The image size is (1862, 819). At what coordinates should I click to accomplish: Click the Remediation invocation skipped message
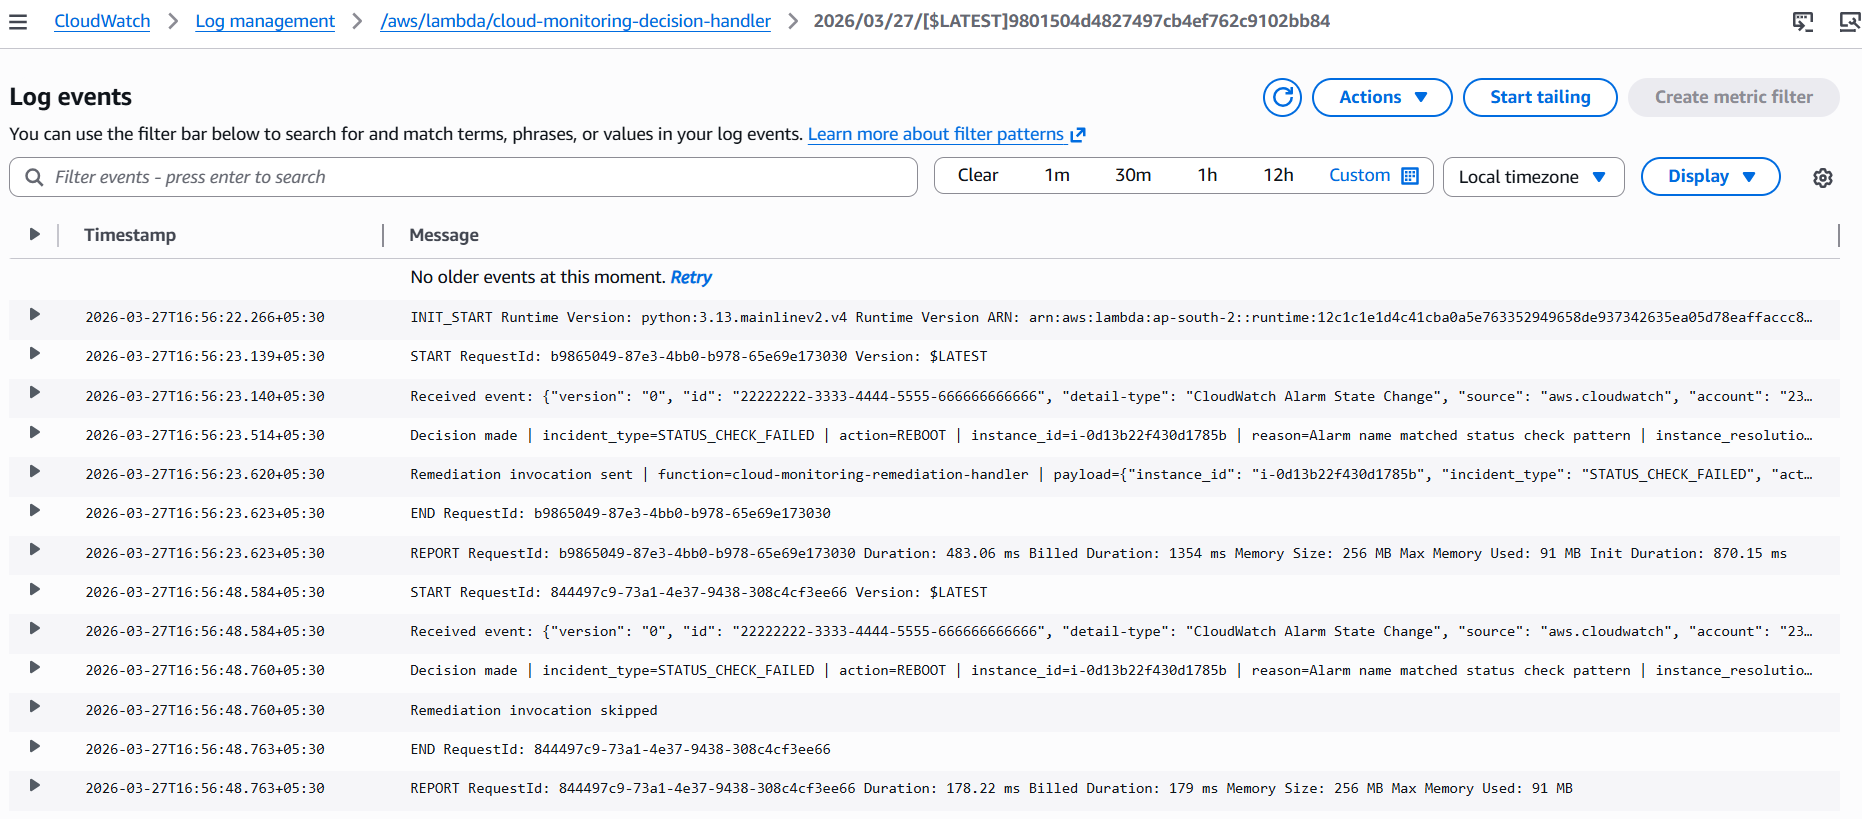pyautogui.click(x=534, y=710)
